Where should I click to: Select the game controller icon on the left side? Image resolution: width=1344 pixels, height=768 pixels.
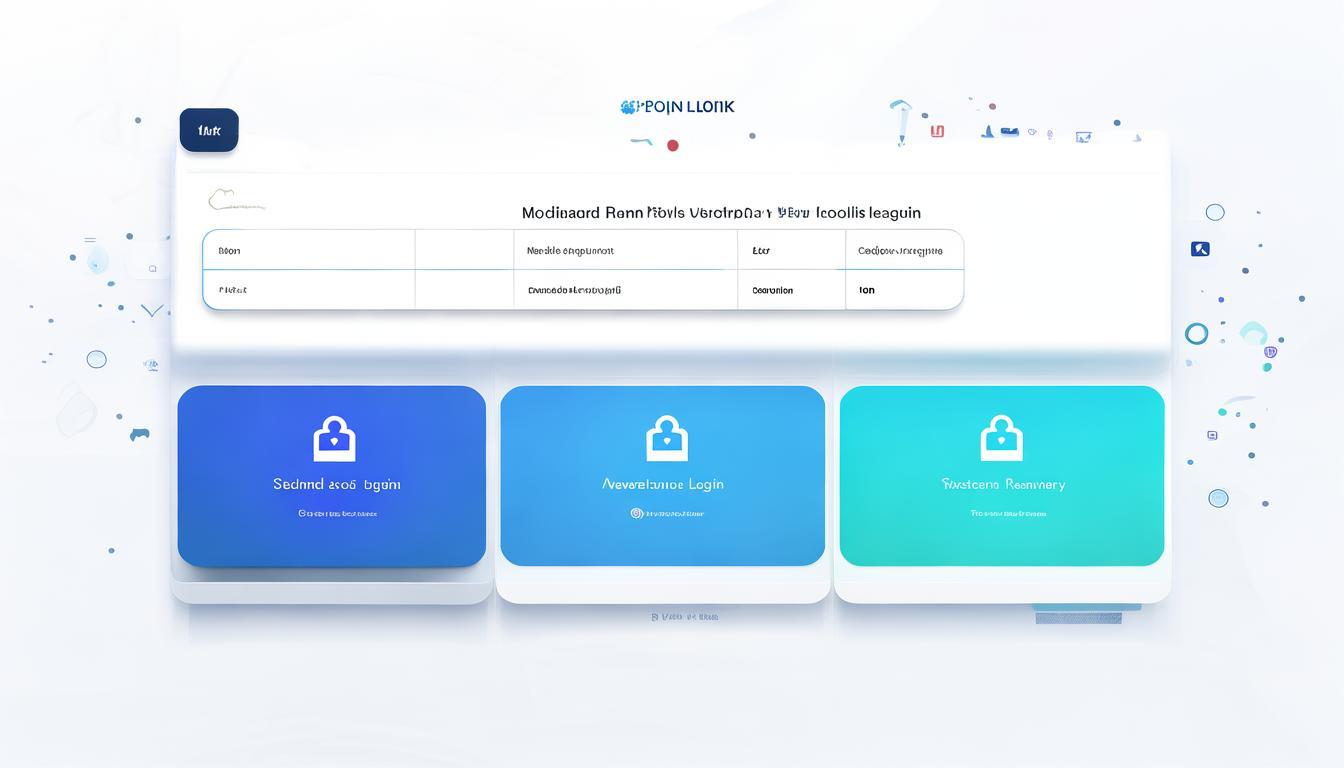pyautogui.click(x=140, y=434)
